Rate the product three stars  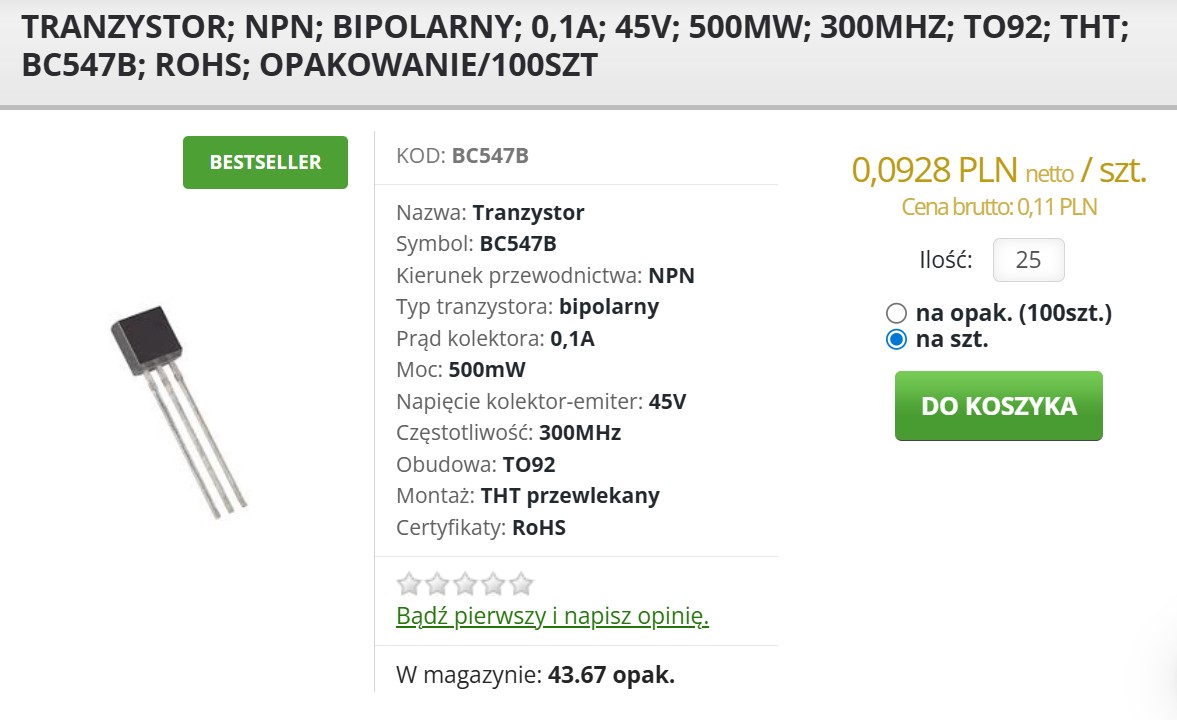click(x=465, y=584)
